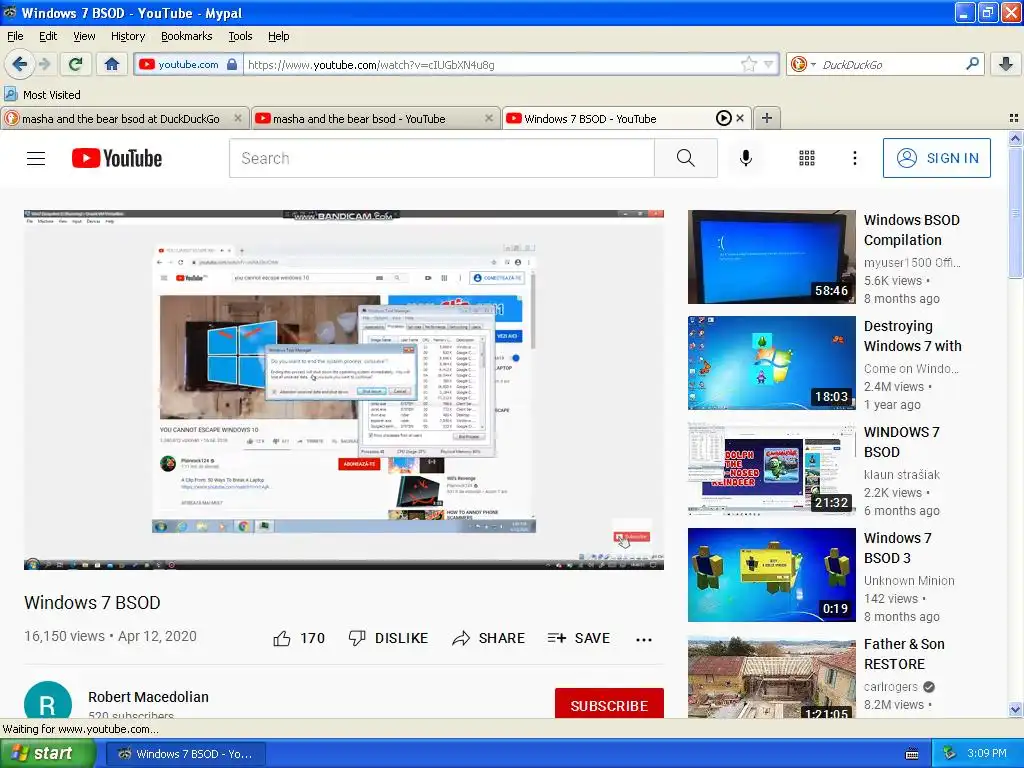Click the YouTube search magnifier button

(x=686, y=158)
